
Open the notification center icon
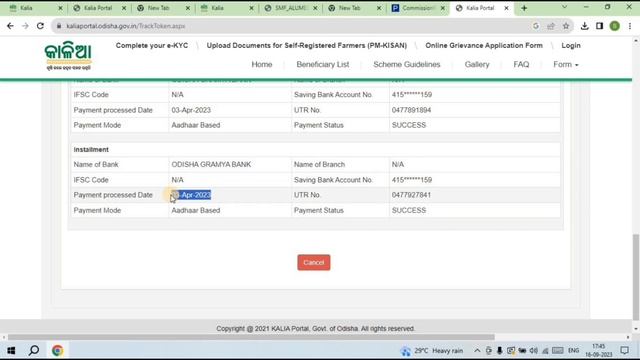tap(624, 351)
